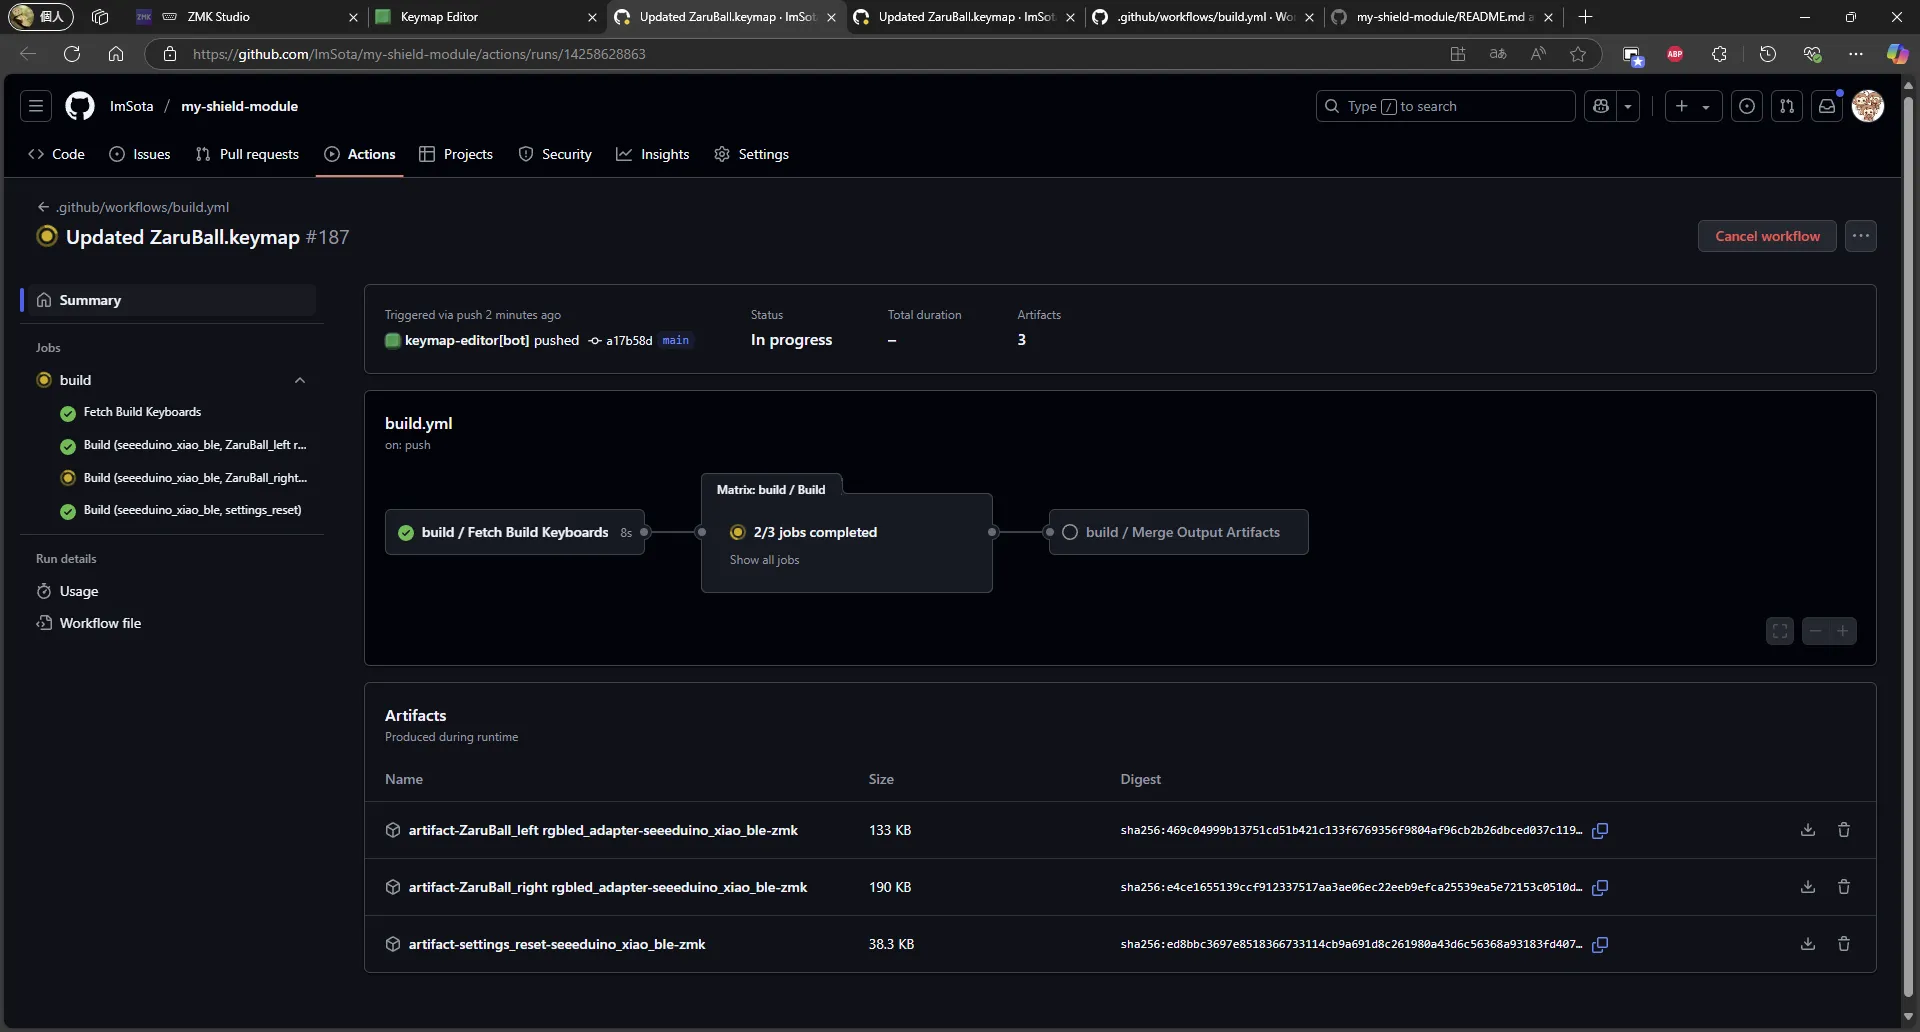Open the notifications inbox
This screenshot has height=1032, width=1920.
tap(1828, 106)
